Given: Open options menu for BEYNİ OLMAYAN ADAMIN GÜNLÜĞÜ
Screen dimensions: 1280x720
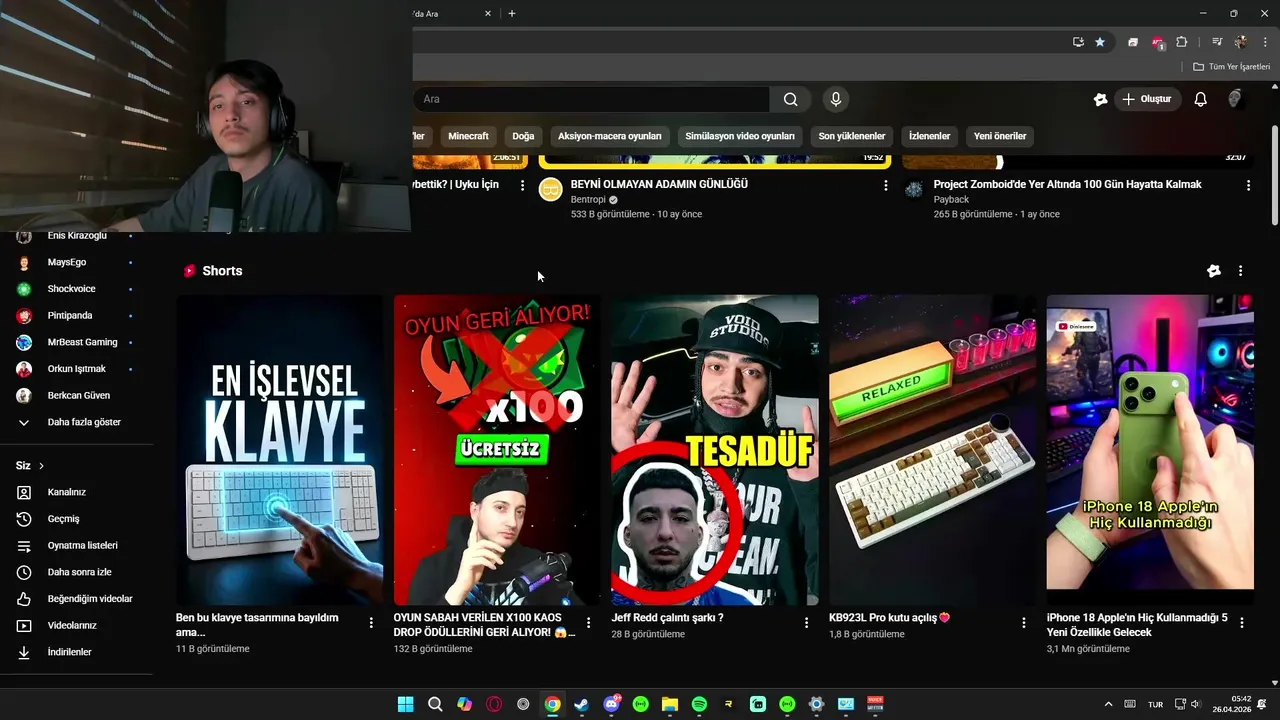Looking at the screenshot, I should coord(885,185).
